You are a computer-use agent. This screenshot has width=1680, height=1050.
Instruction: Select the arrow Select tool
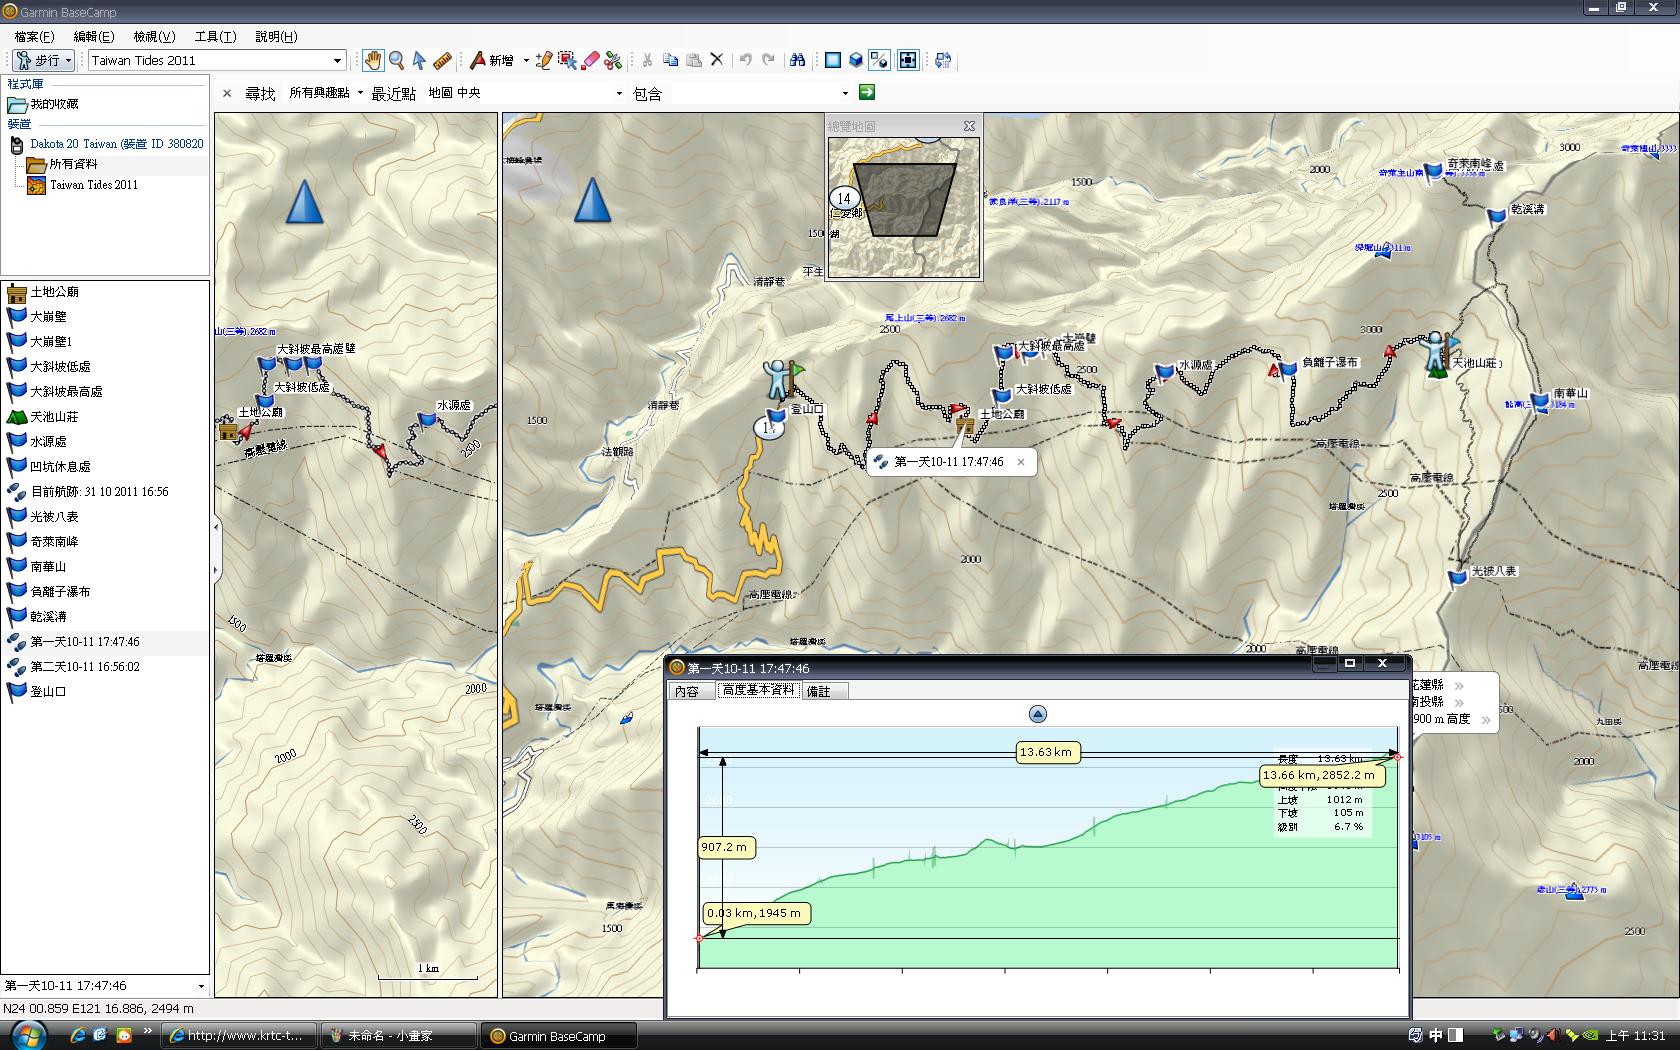(x=419, y=60)
